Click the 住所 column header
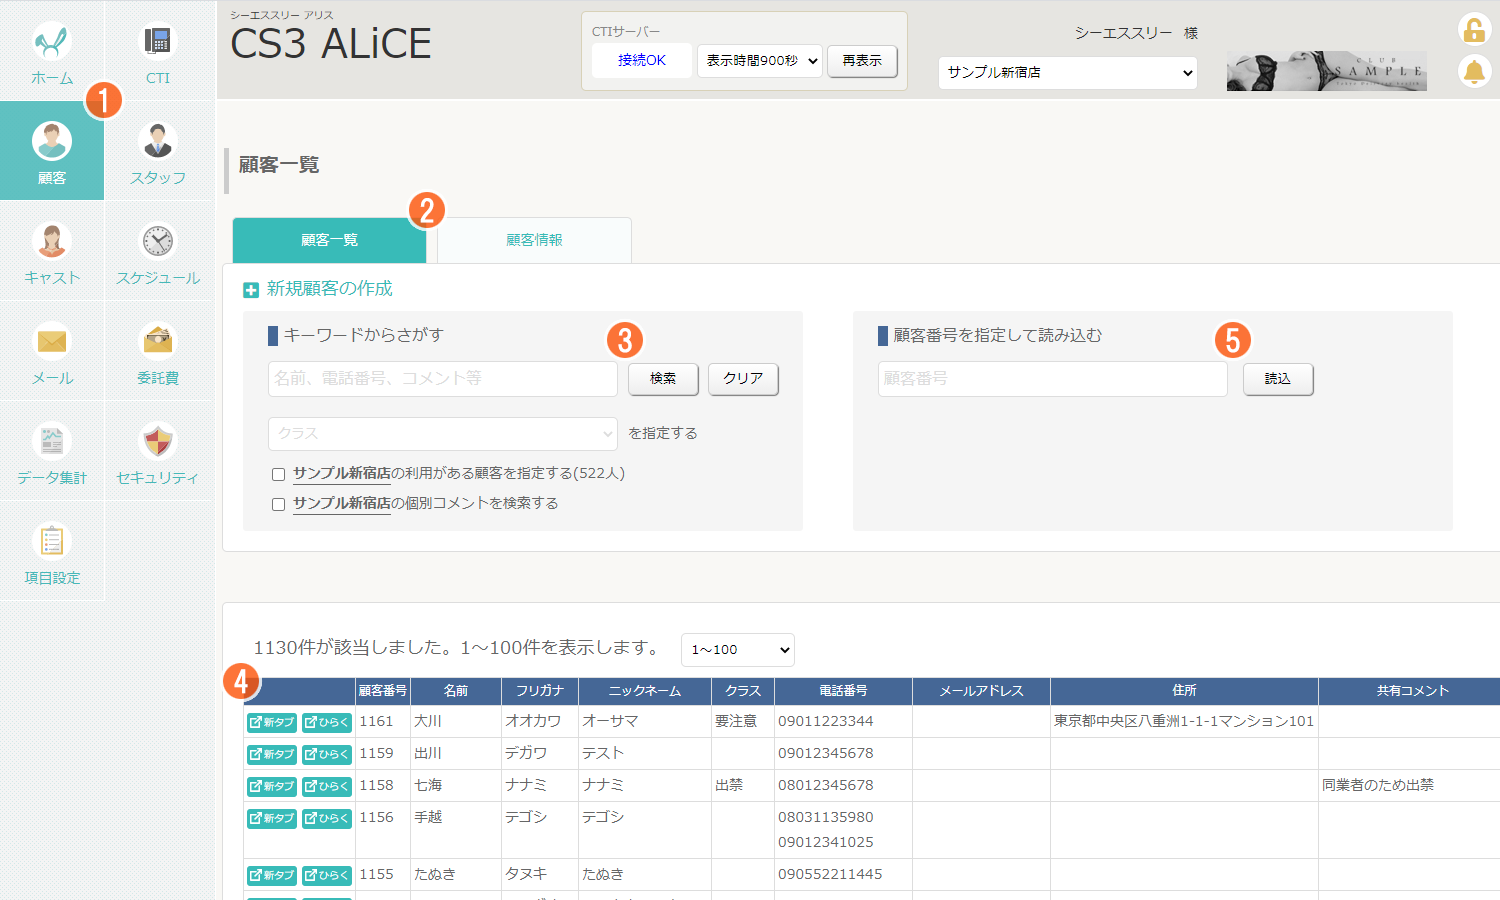This screenshot has width=1500, height=900. [1184, 691]
